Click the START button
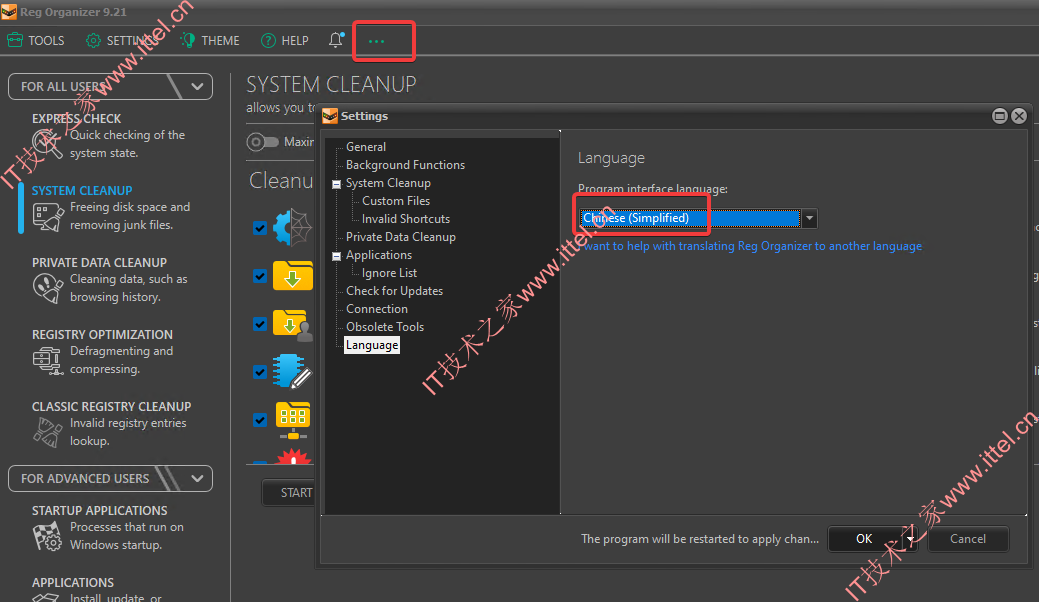The height and width of the screenshot is (602, 1039). click(288, 493)
